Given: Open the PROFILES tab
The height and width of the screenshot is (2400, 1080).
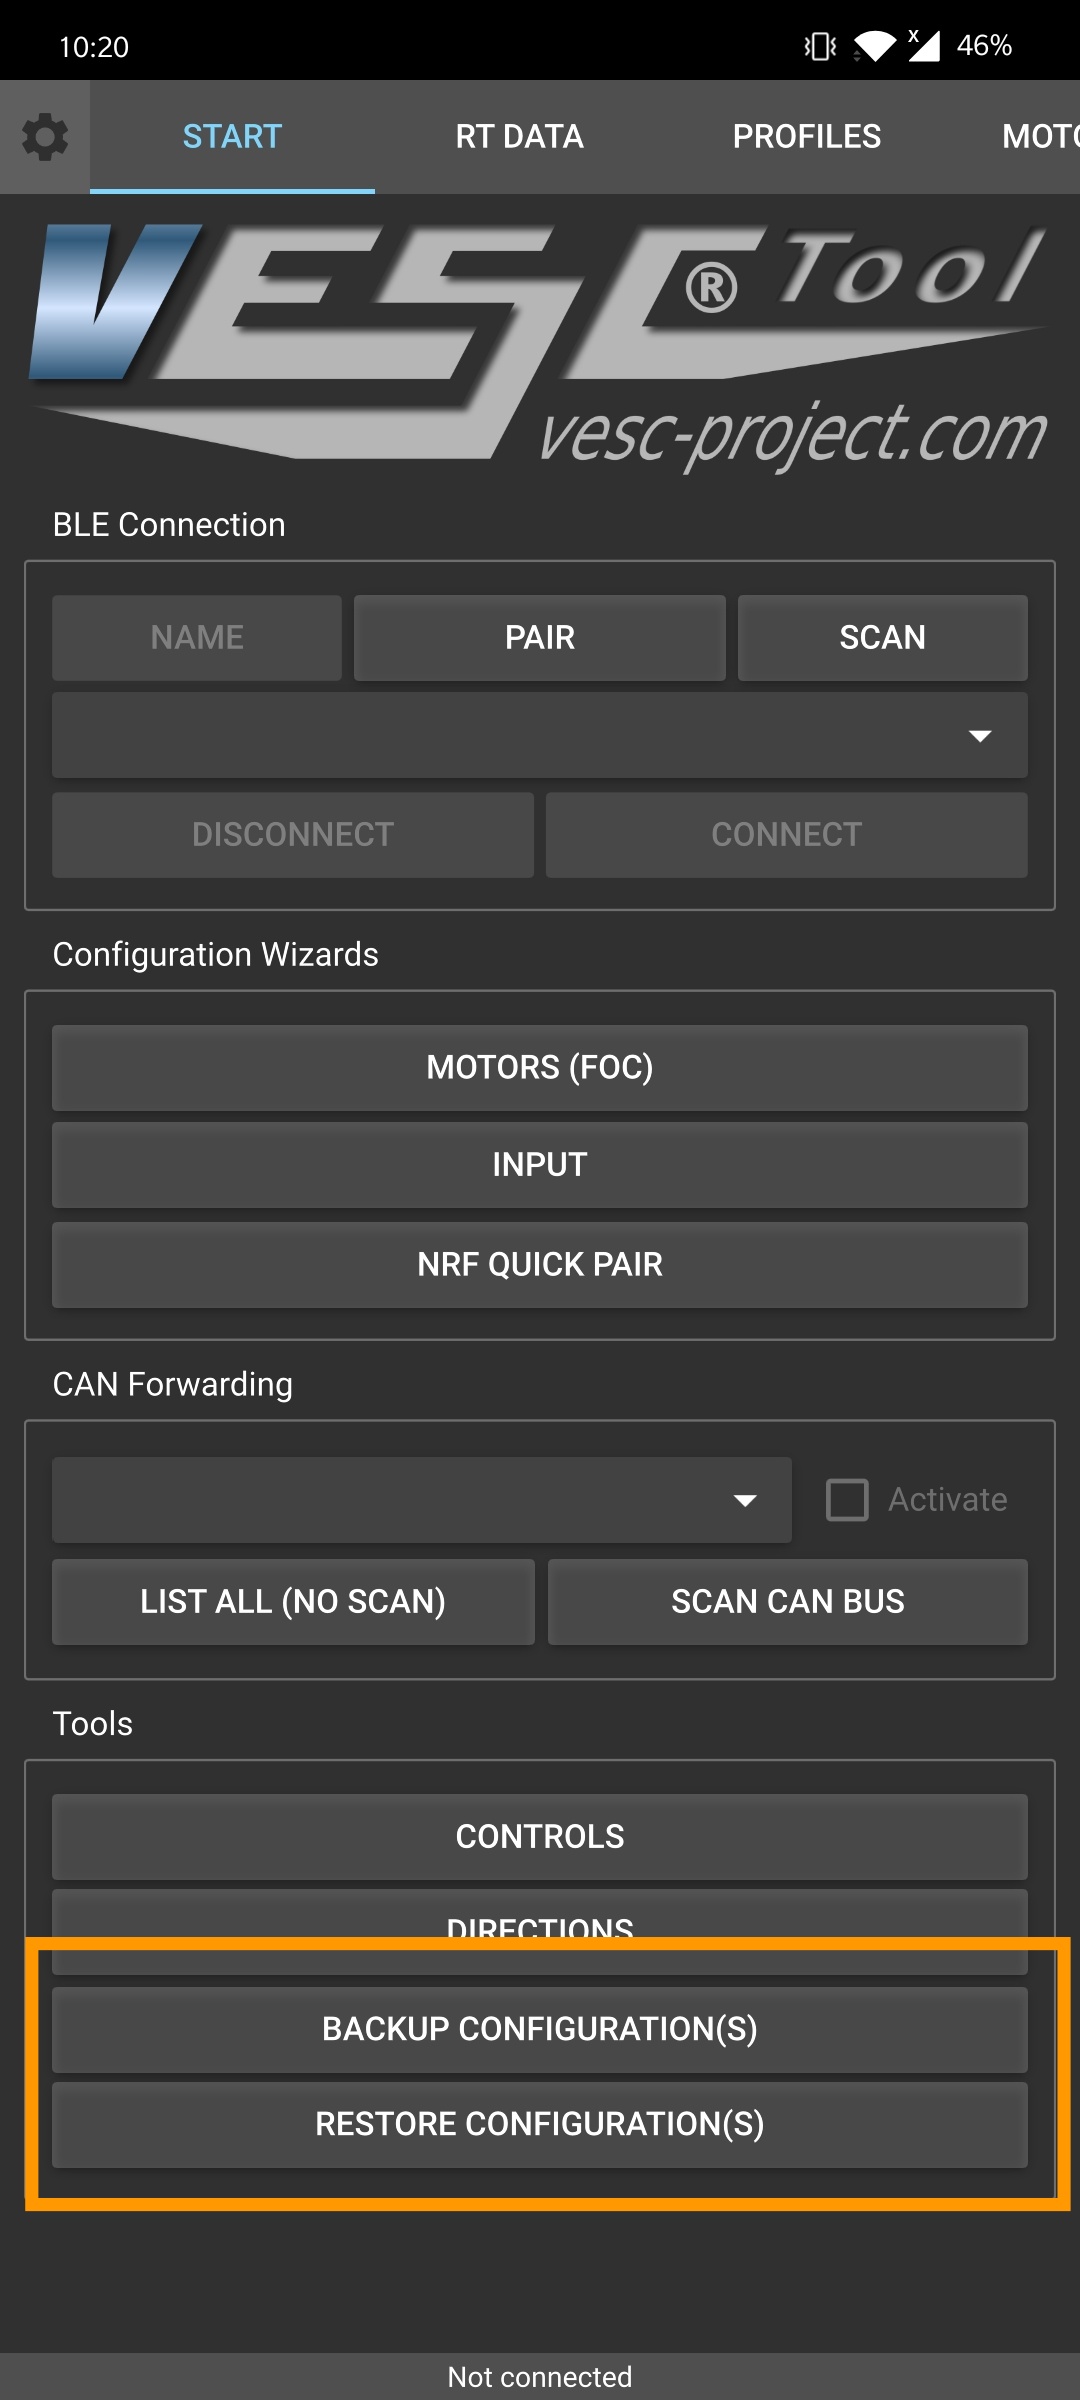Looking at the screenshot, I should point(806,137).
